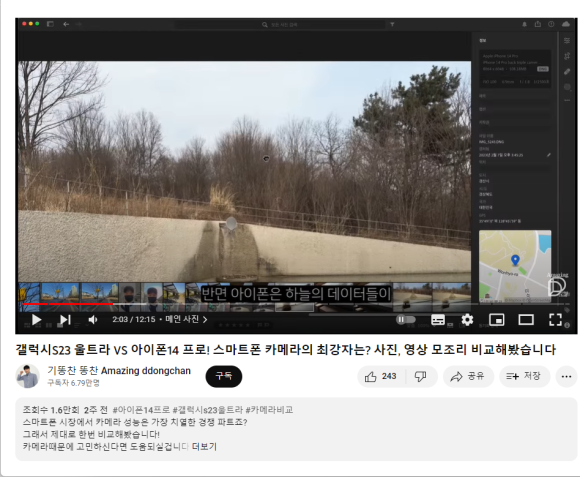Toggle autoplay switch
Viewport: 580px width, 477px height.
(x=405, y=319)
